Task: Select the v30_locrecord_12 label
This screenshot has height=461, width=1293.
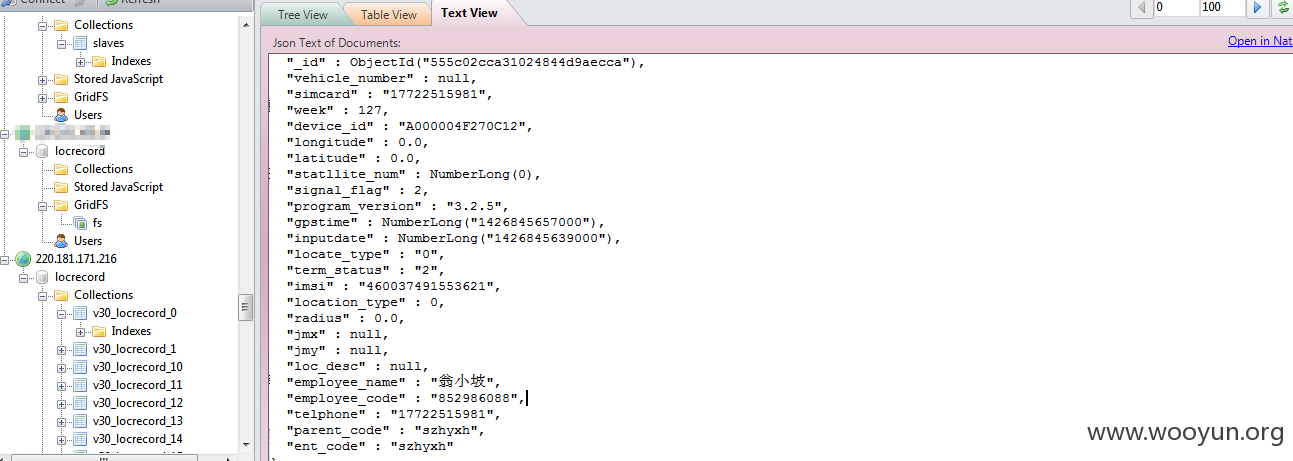Action: pos(137,403)
